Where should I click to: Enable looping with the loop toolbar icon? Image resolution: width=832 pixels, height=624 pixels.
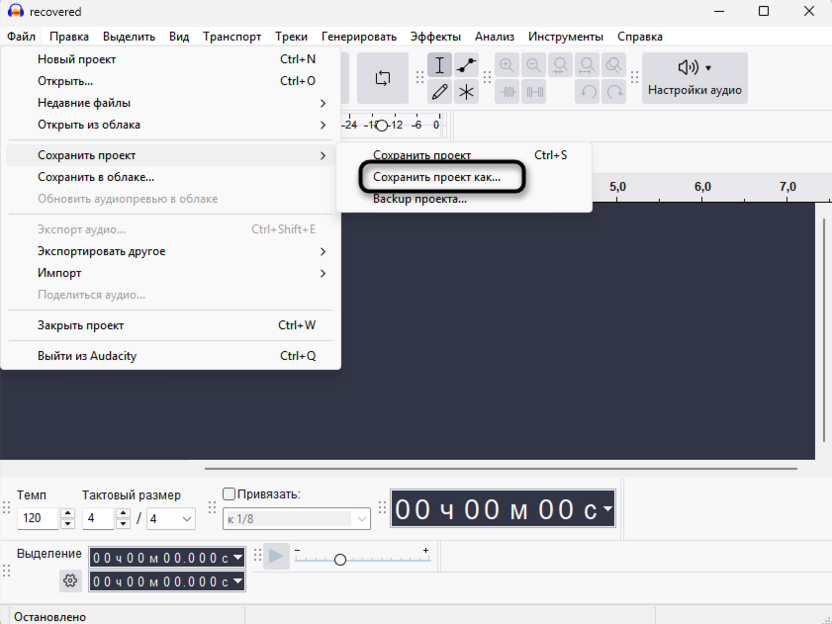[x=383, y=77]
